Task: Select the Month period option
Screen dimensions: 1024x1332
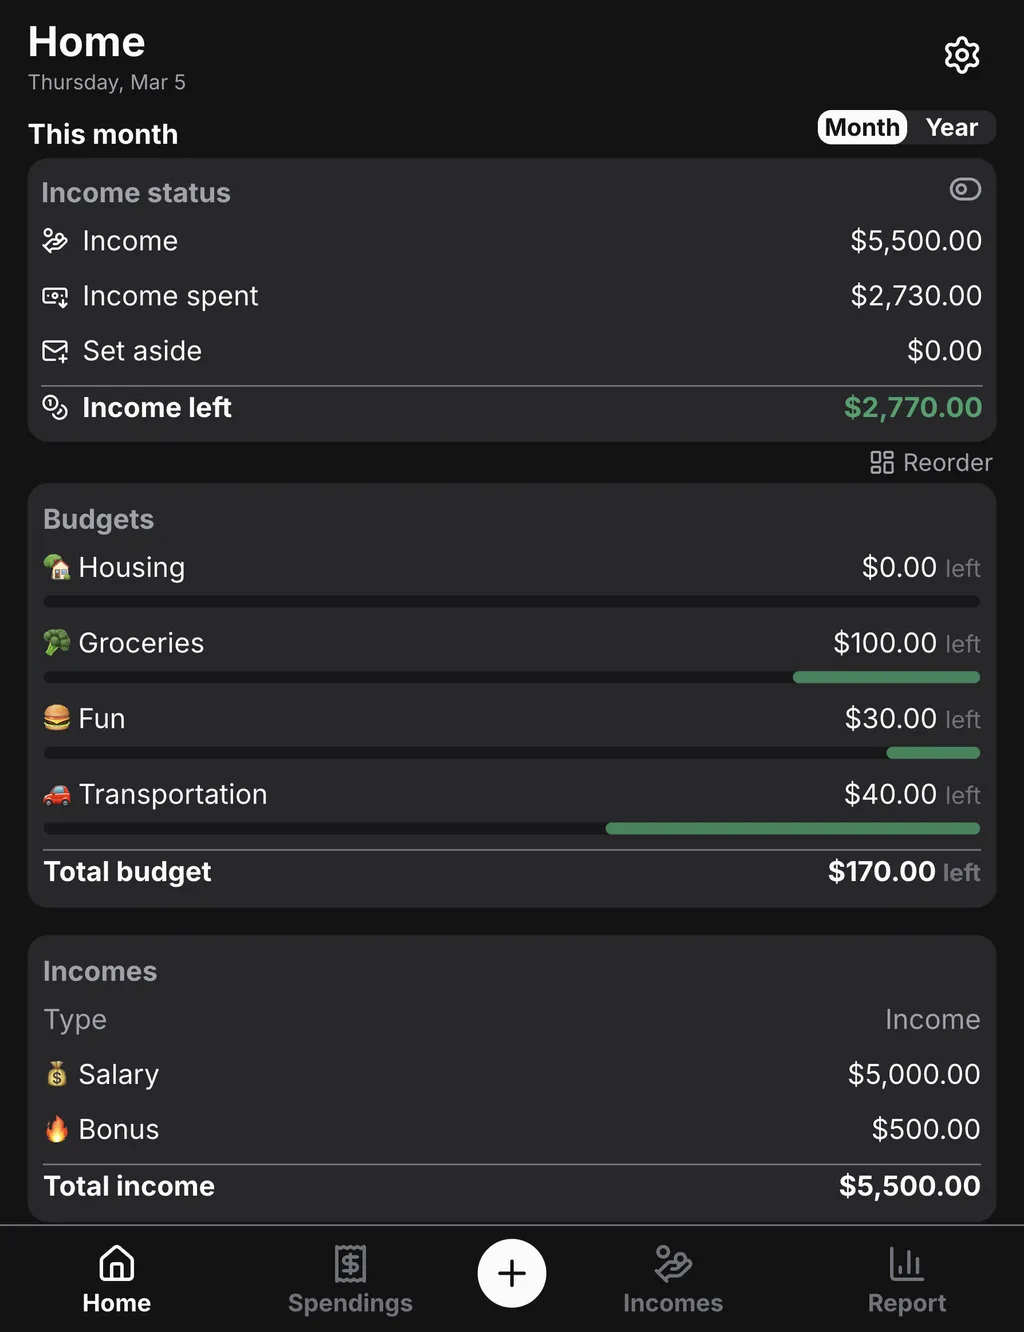Action: tap(862, 128)
